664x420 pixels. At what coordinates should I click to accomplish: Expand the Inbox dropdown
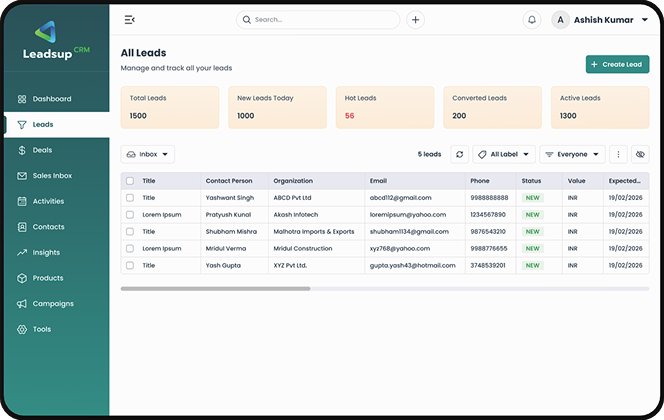148,155
